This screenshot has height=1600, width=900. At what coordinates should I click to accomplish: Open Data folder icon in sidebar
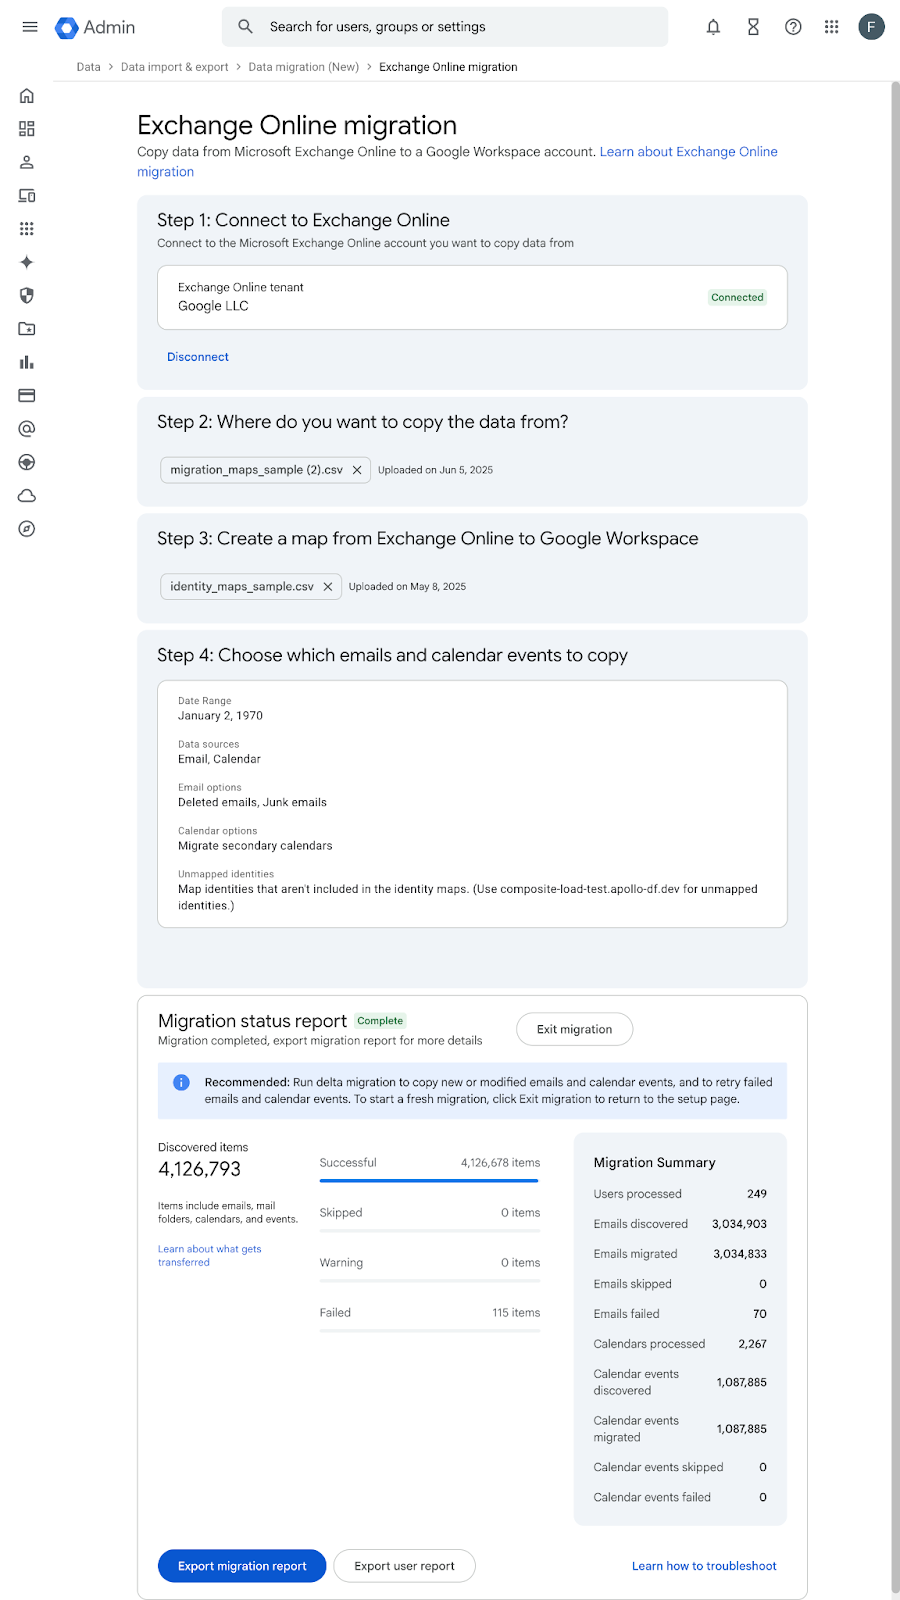pos(27,329)
